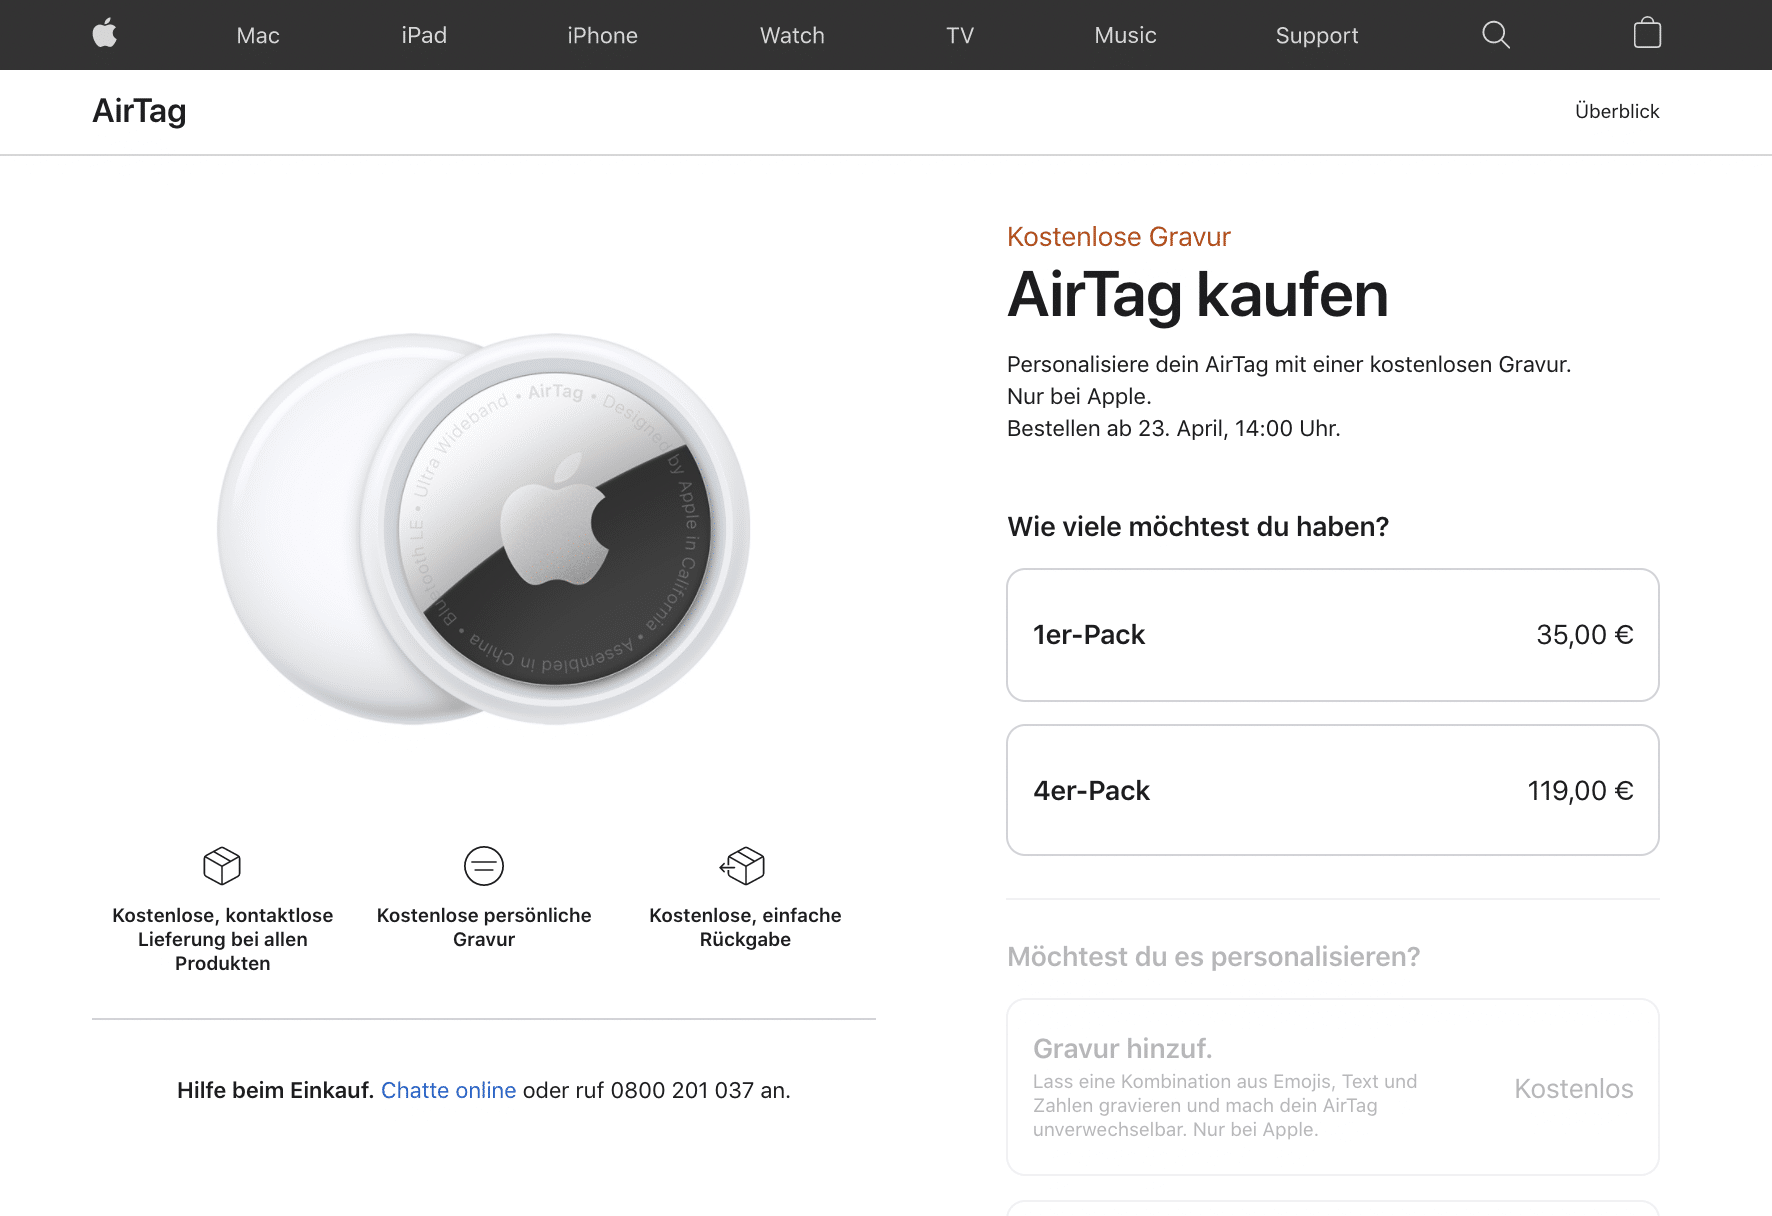Select the 4er-Pack option for 119,00 €
This screenshot has width=1772, height=1216.
point(1332,790)
